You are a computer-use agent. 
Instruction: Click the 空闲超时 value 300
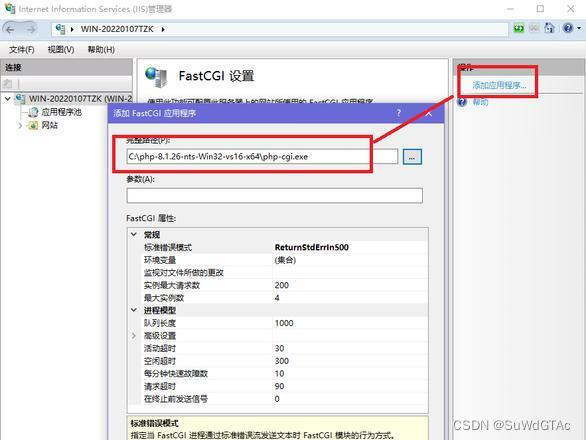tap(282, 361)
